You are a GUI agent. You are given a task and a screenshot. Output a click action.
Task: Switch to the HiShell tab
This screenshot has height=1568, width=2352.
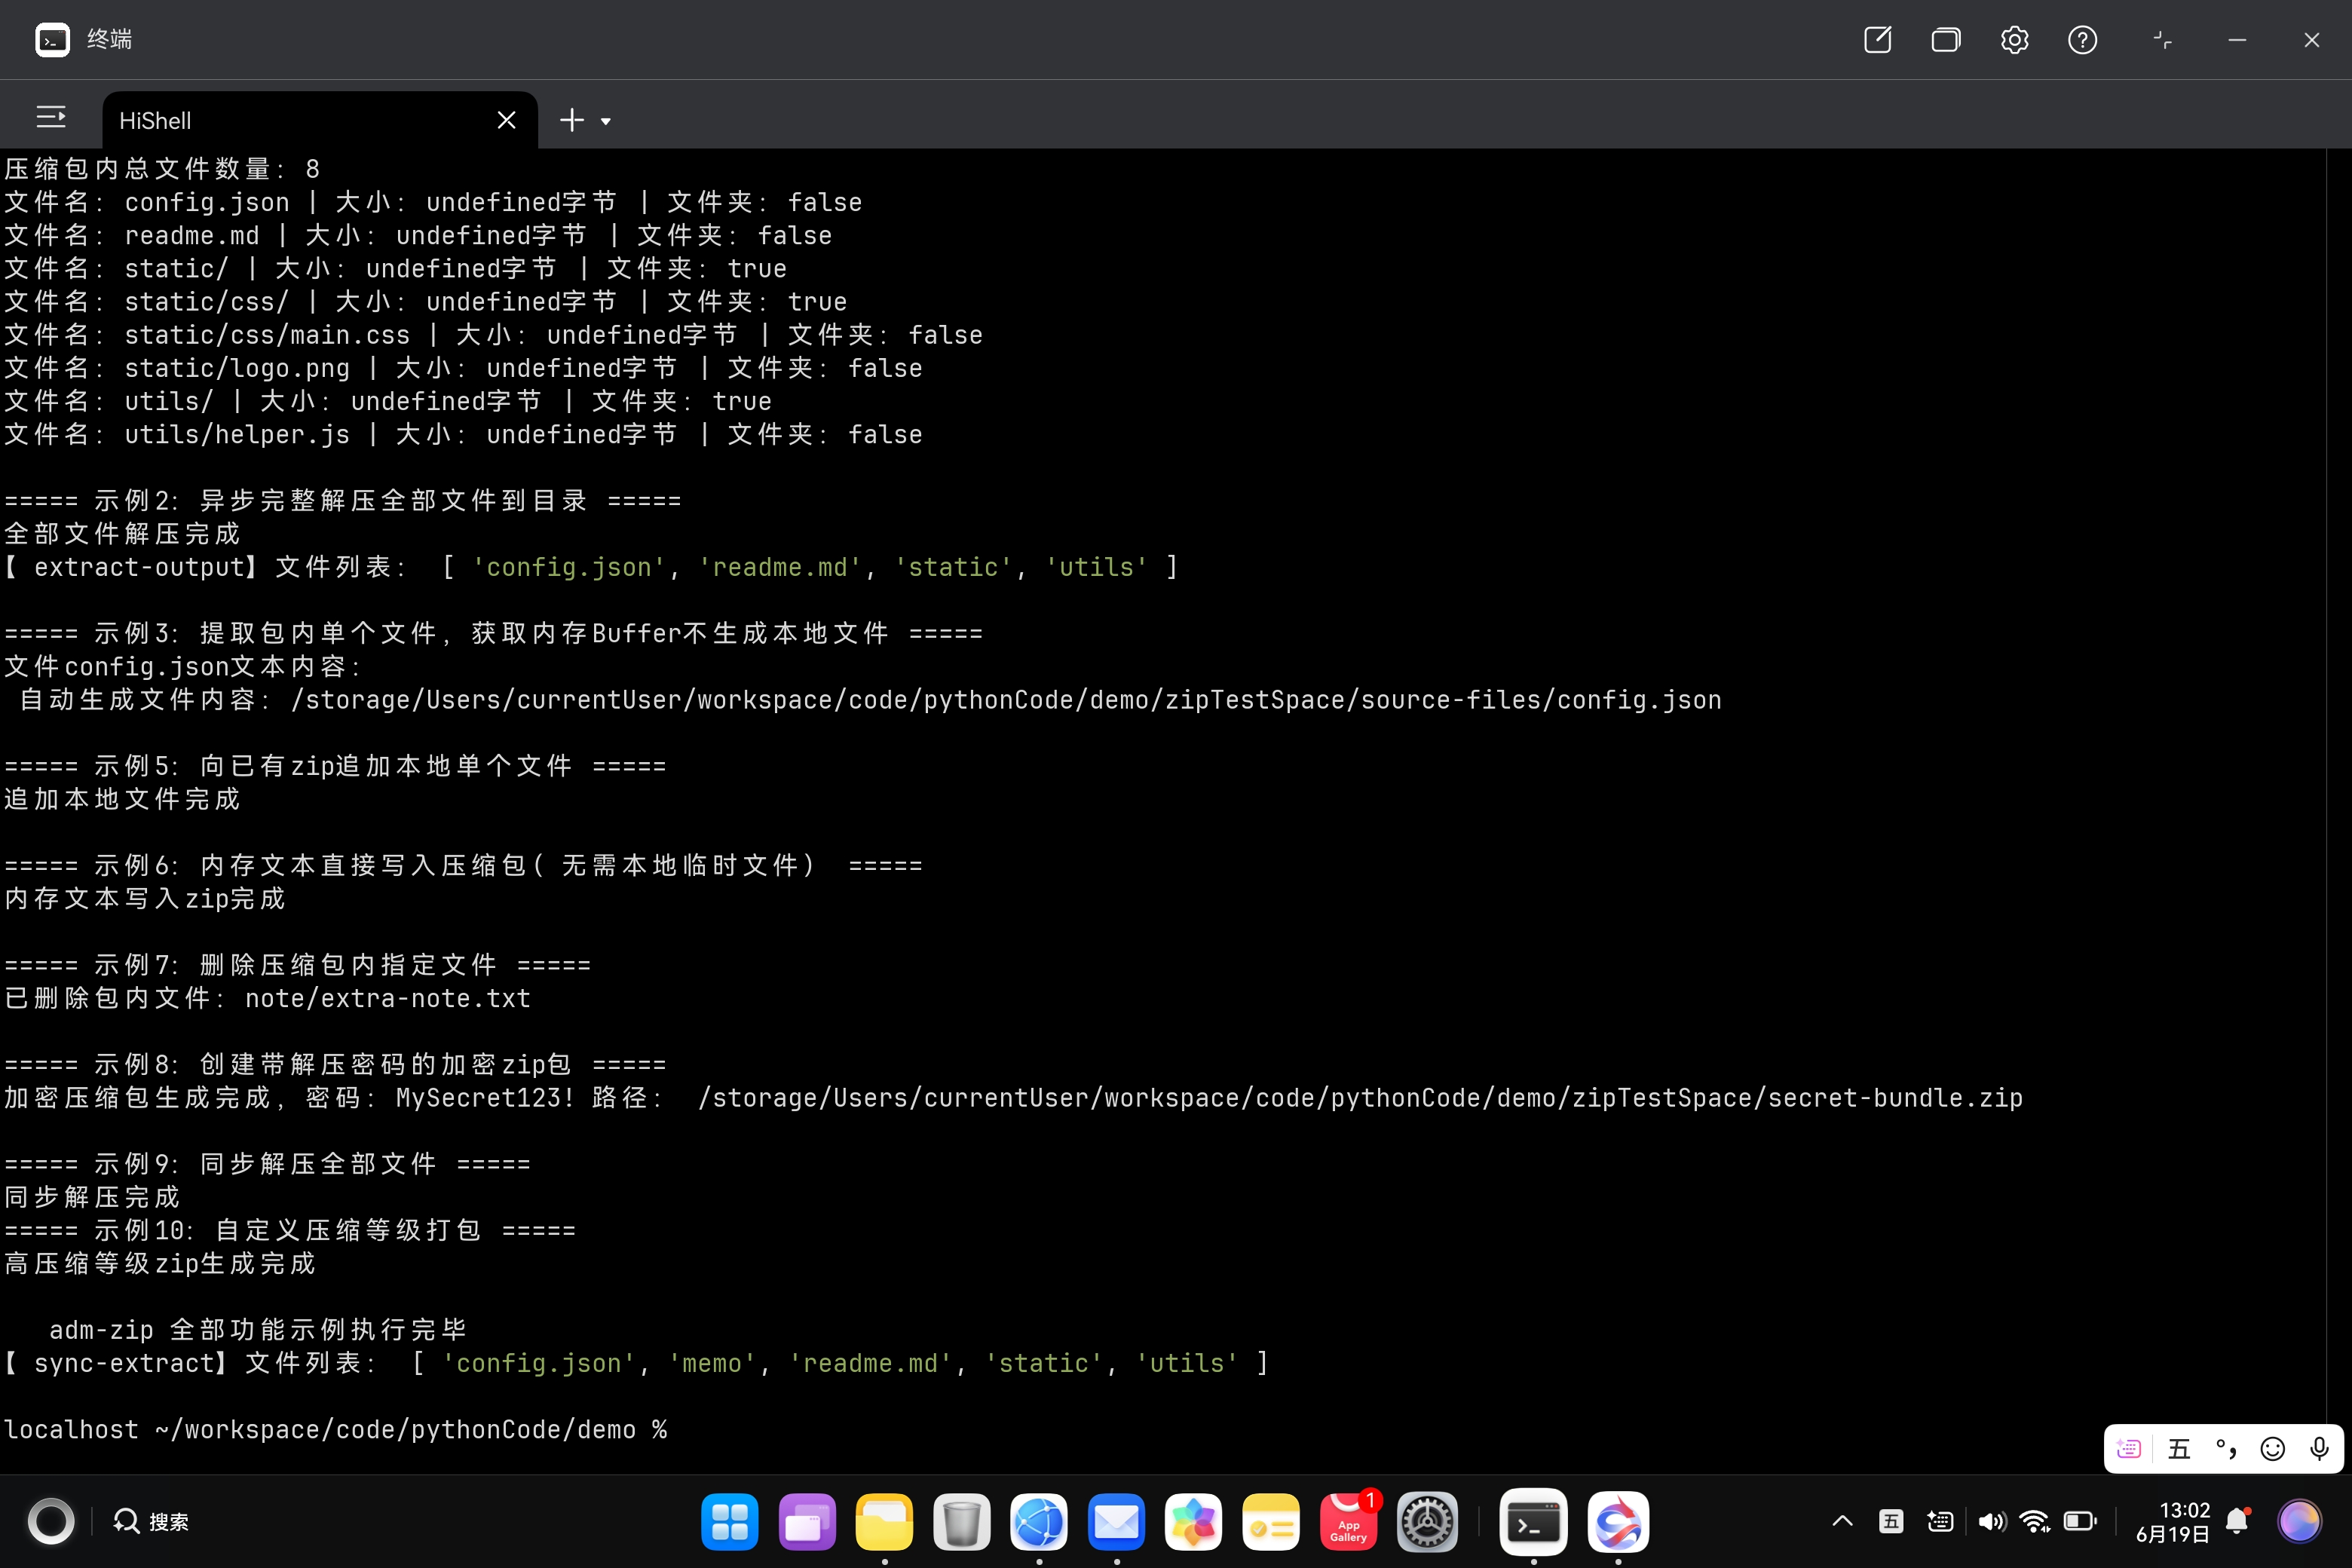320,120
